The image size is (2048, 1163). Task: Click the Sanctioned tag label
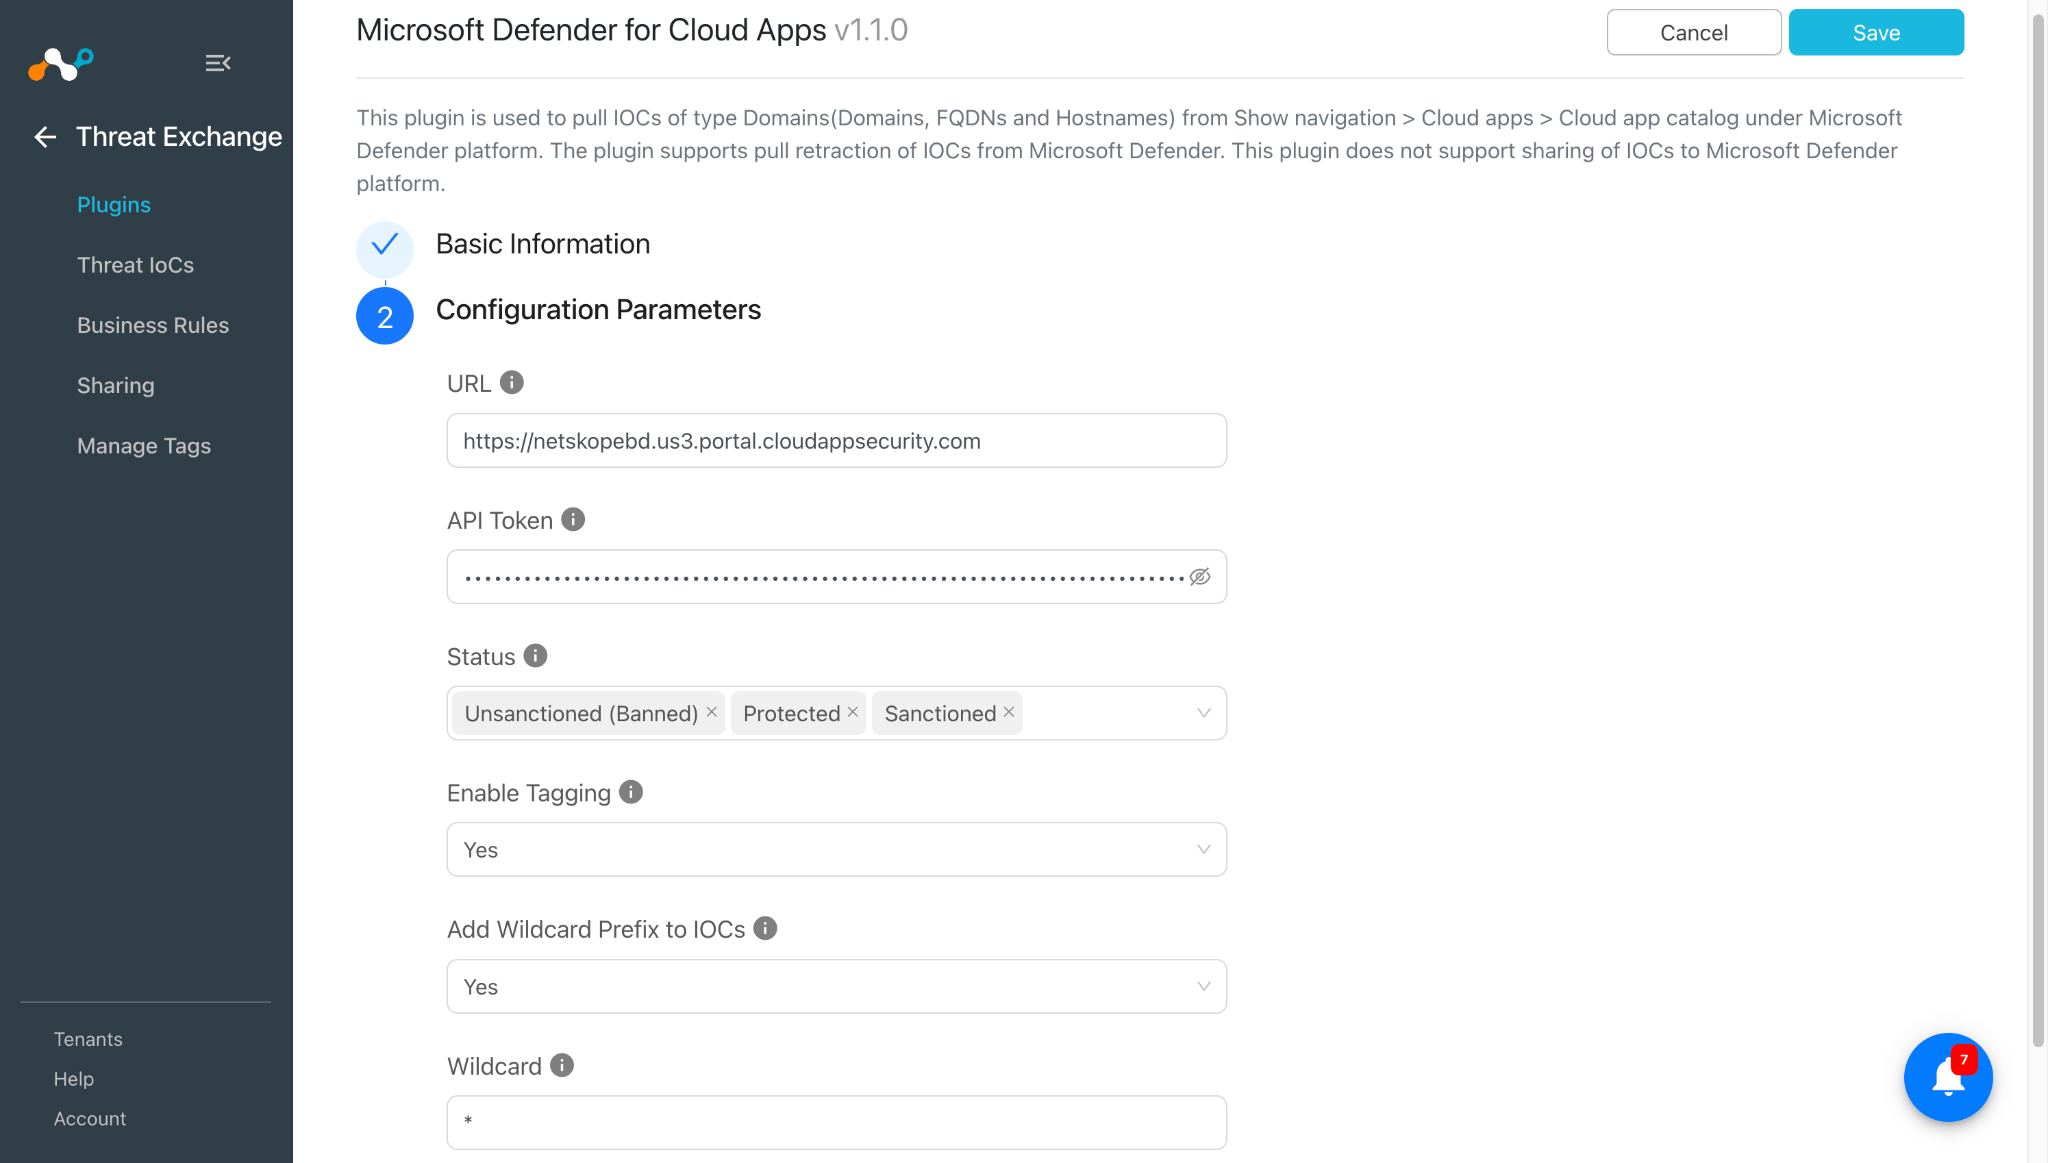tap(940, 714)
